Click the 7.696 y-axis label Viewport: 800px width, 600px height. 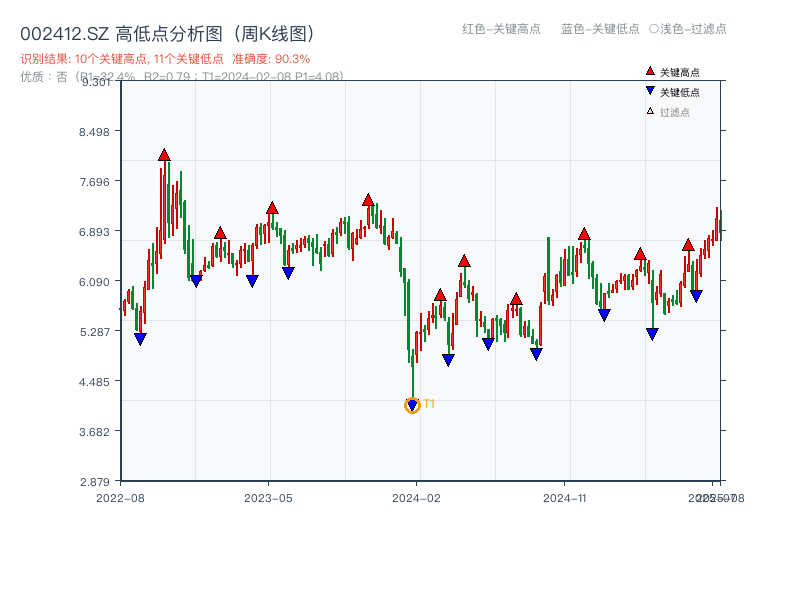tap(94, 182)
